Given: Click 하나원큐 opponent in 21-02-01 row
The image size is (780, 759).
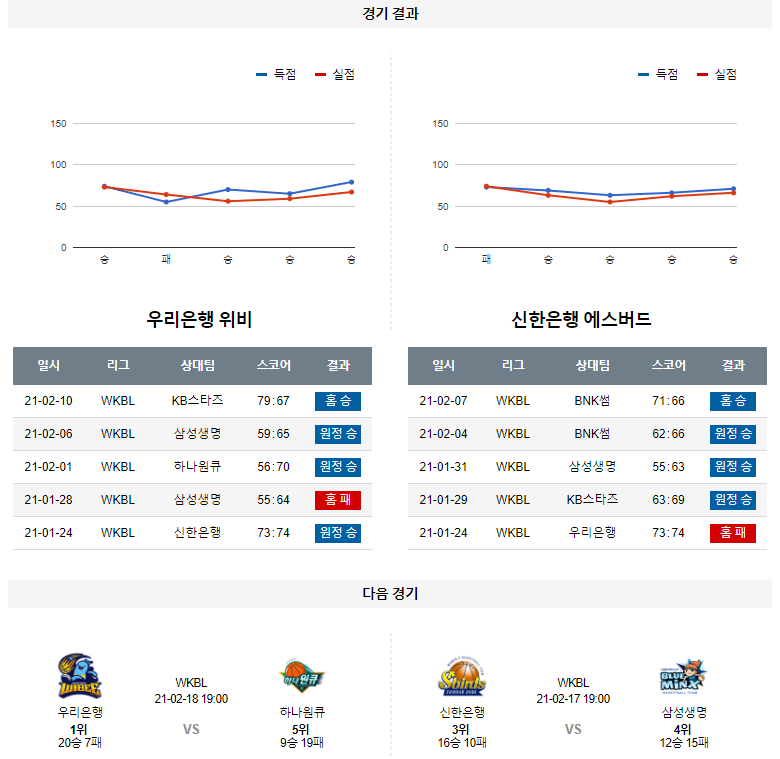Looking at the screenshot, I should 197,467.
